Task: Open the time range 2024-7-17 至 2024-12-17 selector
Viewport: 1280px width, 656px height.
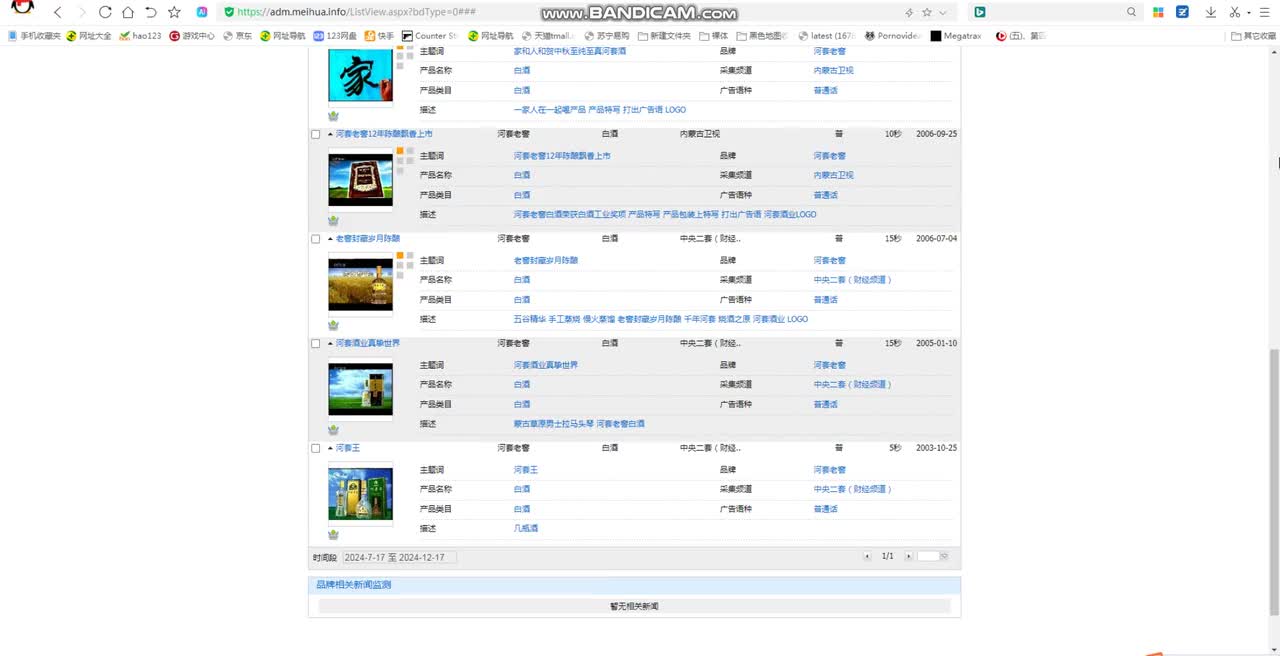Action: [399, 557]
